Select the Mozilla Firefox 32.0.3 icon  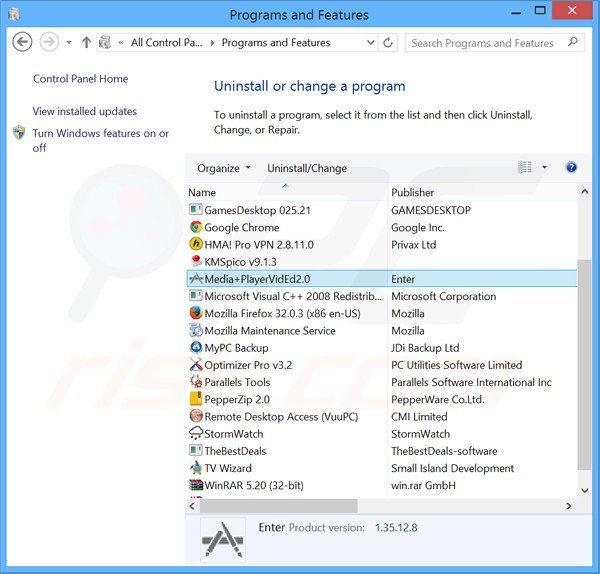(196, 313)
